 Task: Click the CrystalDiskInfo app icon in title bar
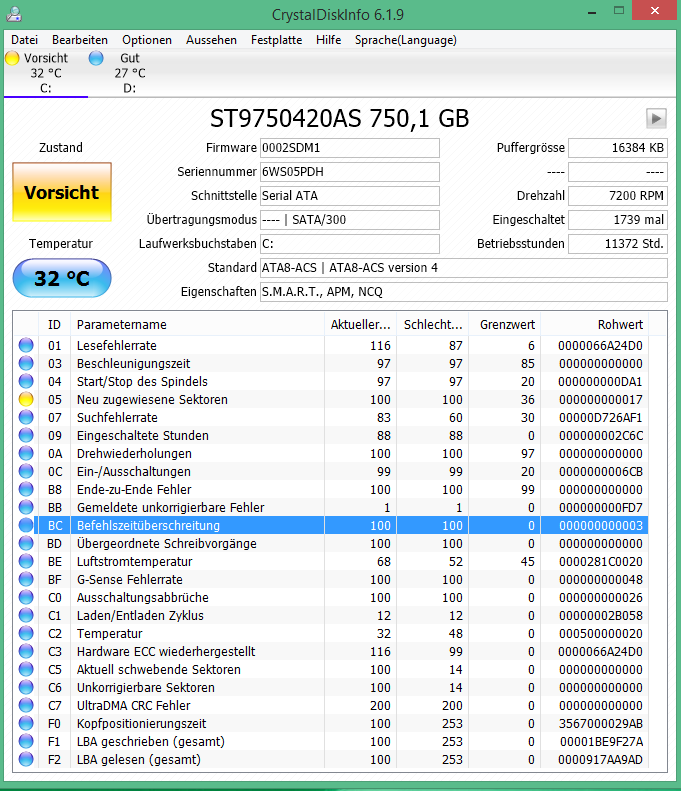(x=14, y=14)
